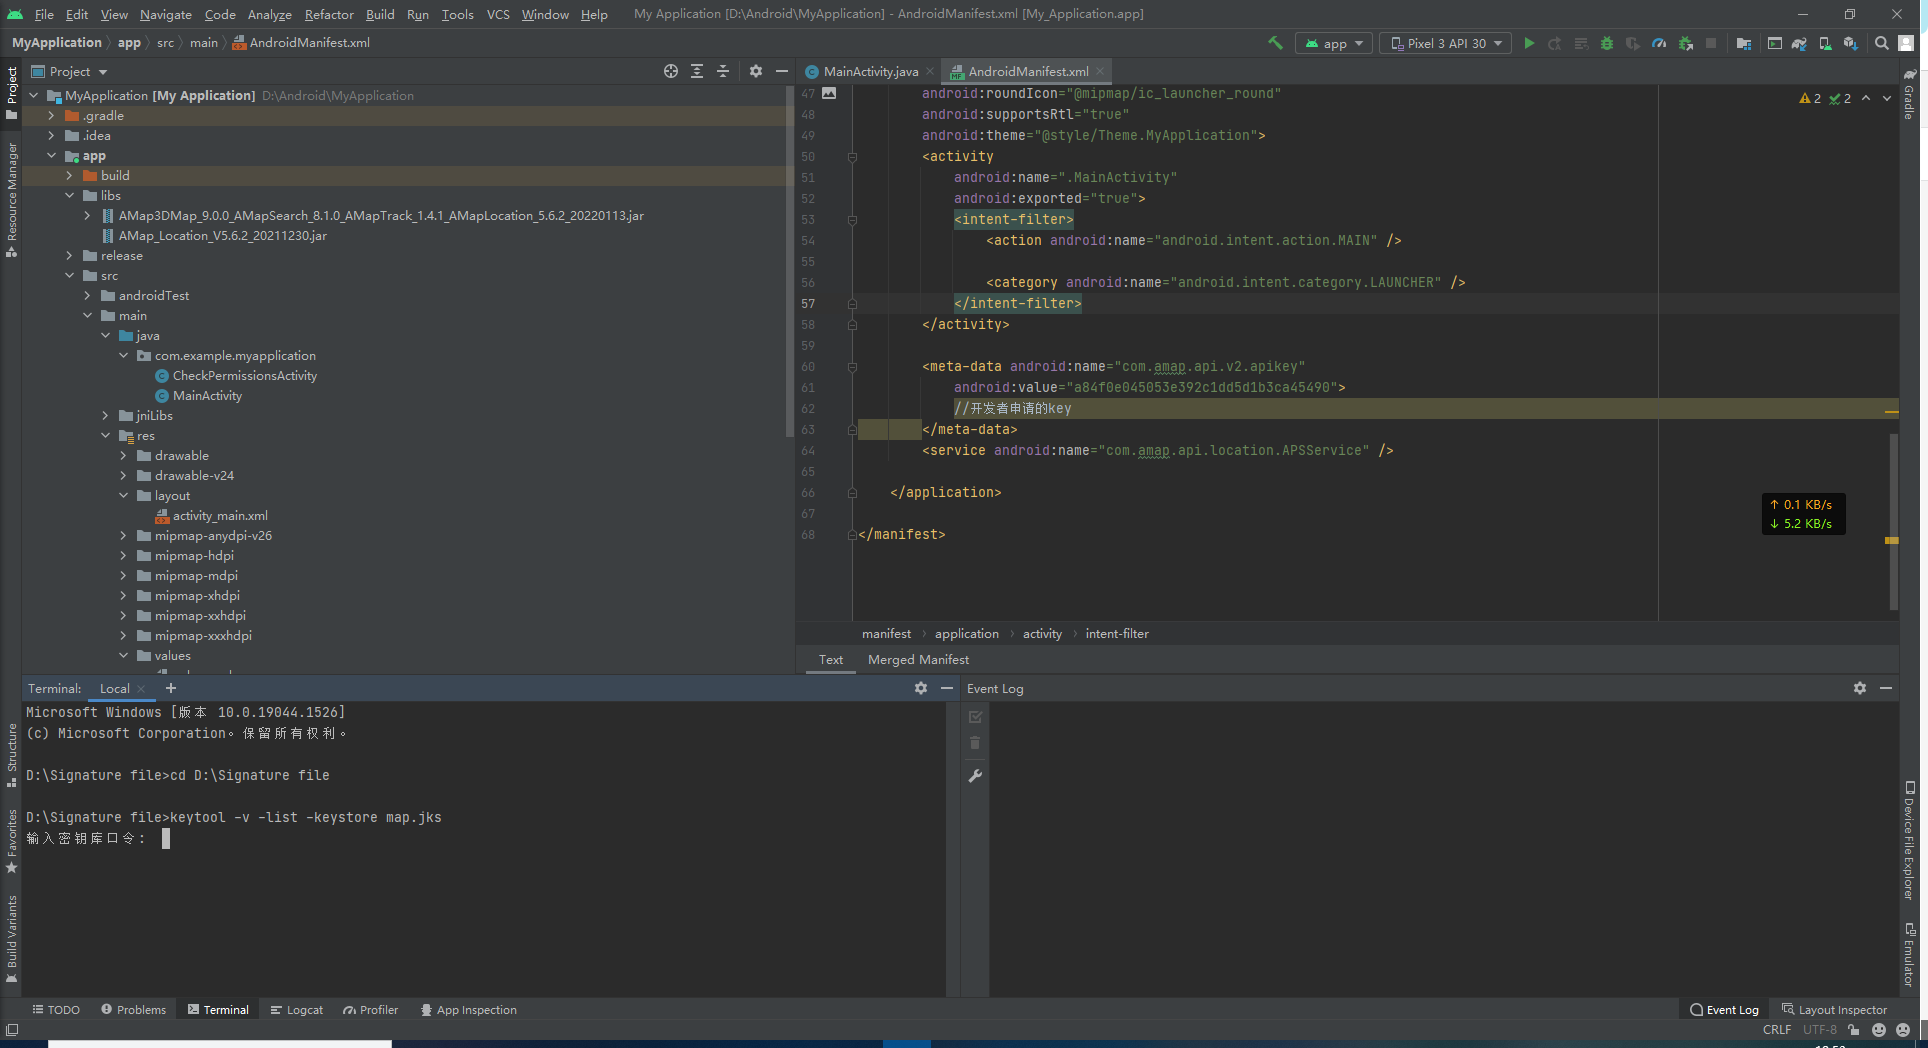
Task: Click the Profiler tool button
Action: 370,1010
